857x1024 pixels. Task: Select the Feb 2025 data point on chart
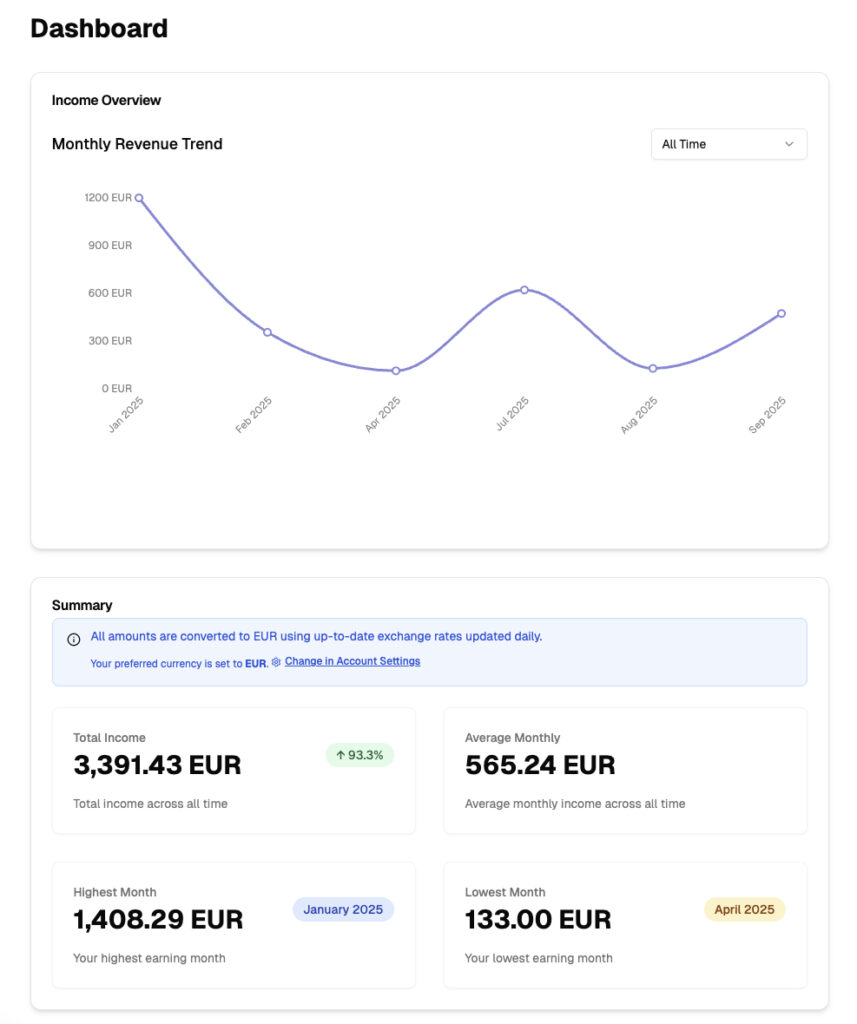tap(267, 332)
